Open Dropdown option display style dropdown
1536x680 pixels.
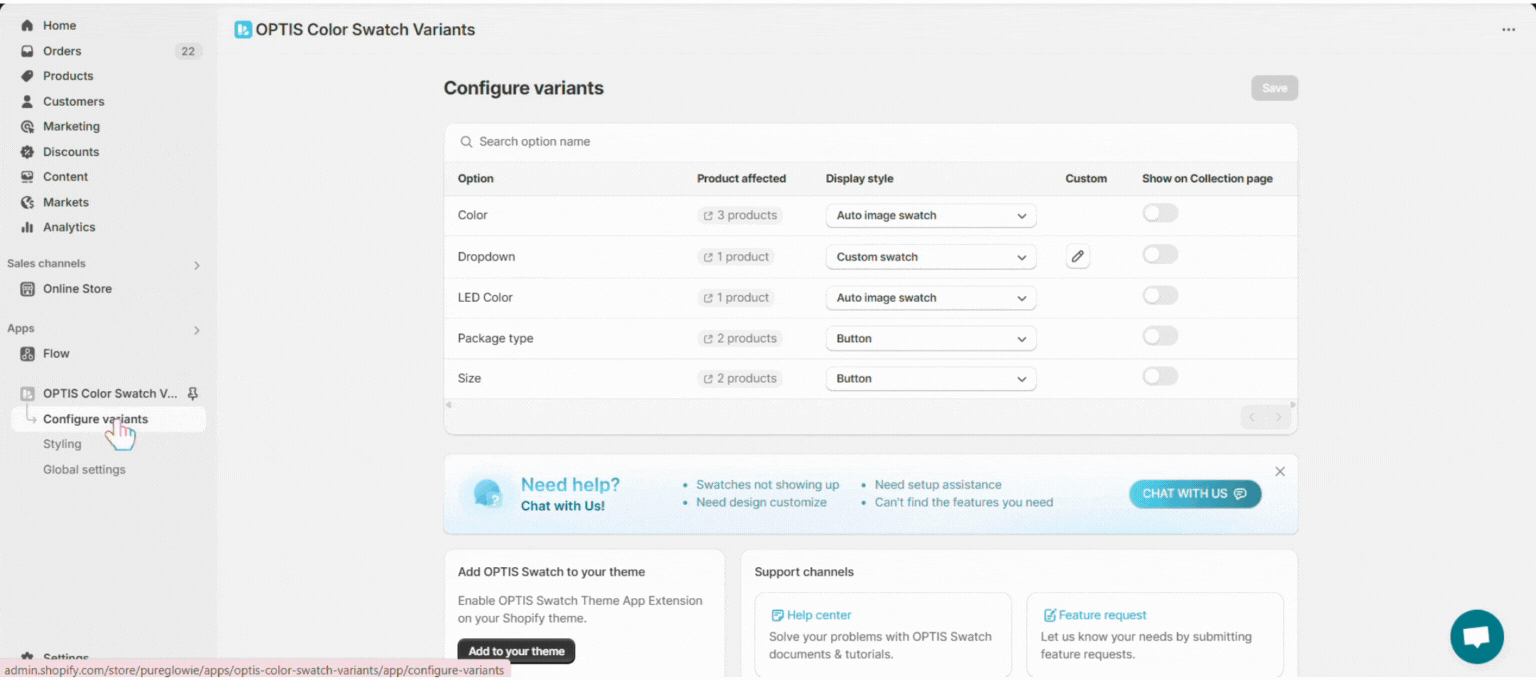(931, 257)
